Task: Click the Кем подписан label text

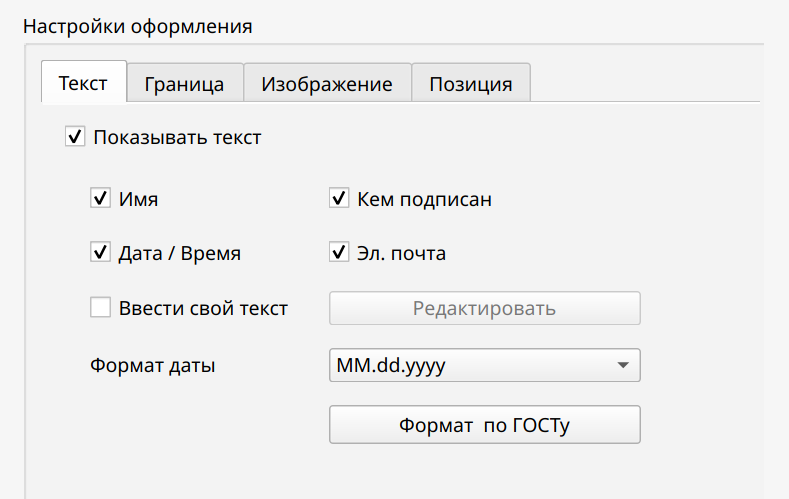Action: pyautogui.click(x=424, y=199)
